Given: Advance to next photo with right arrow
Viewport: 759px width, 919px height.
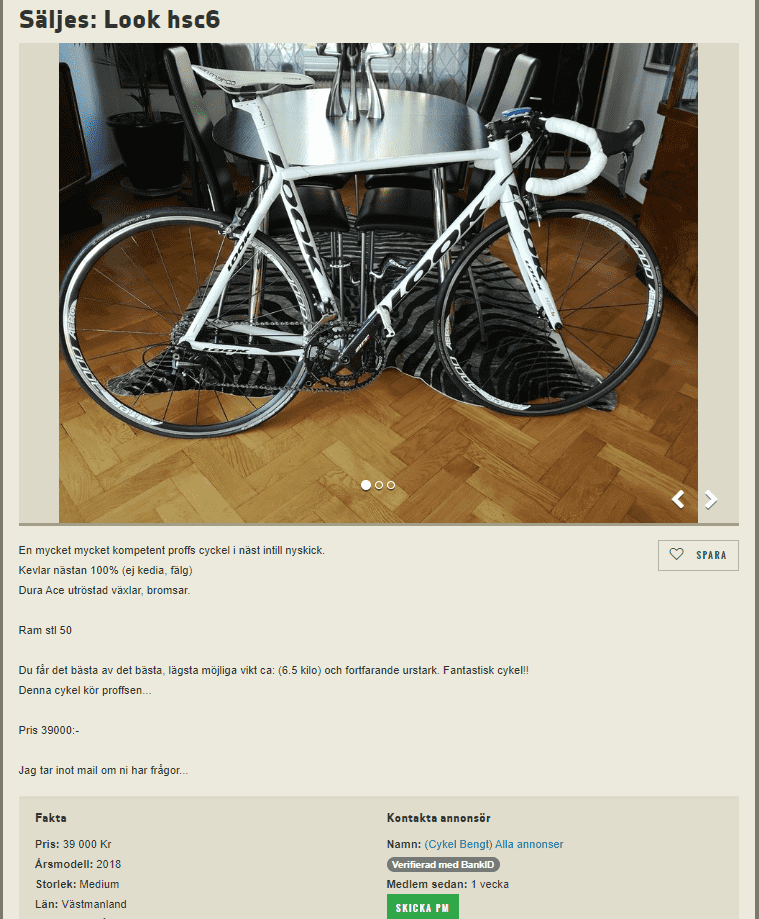Looking at the screenshot, I should click(x=711, y=499).
